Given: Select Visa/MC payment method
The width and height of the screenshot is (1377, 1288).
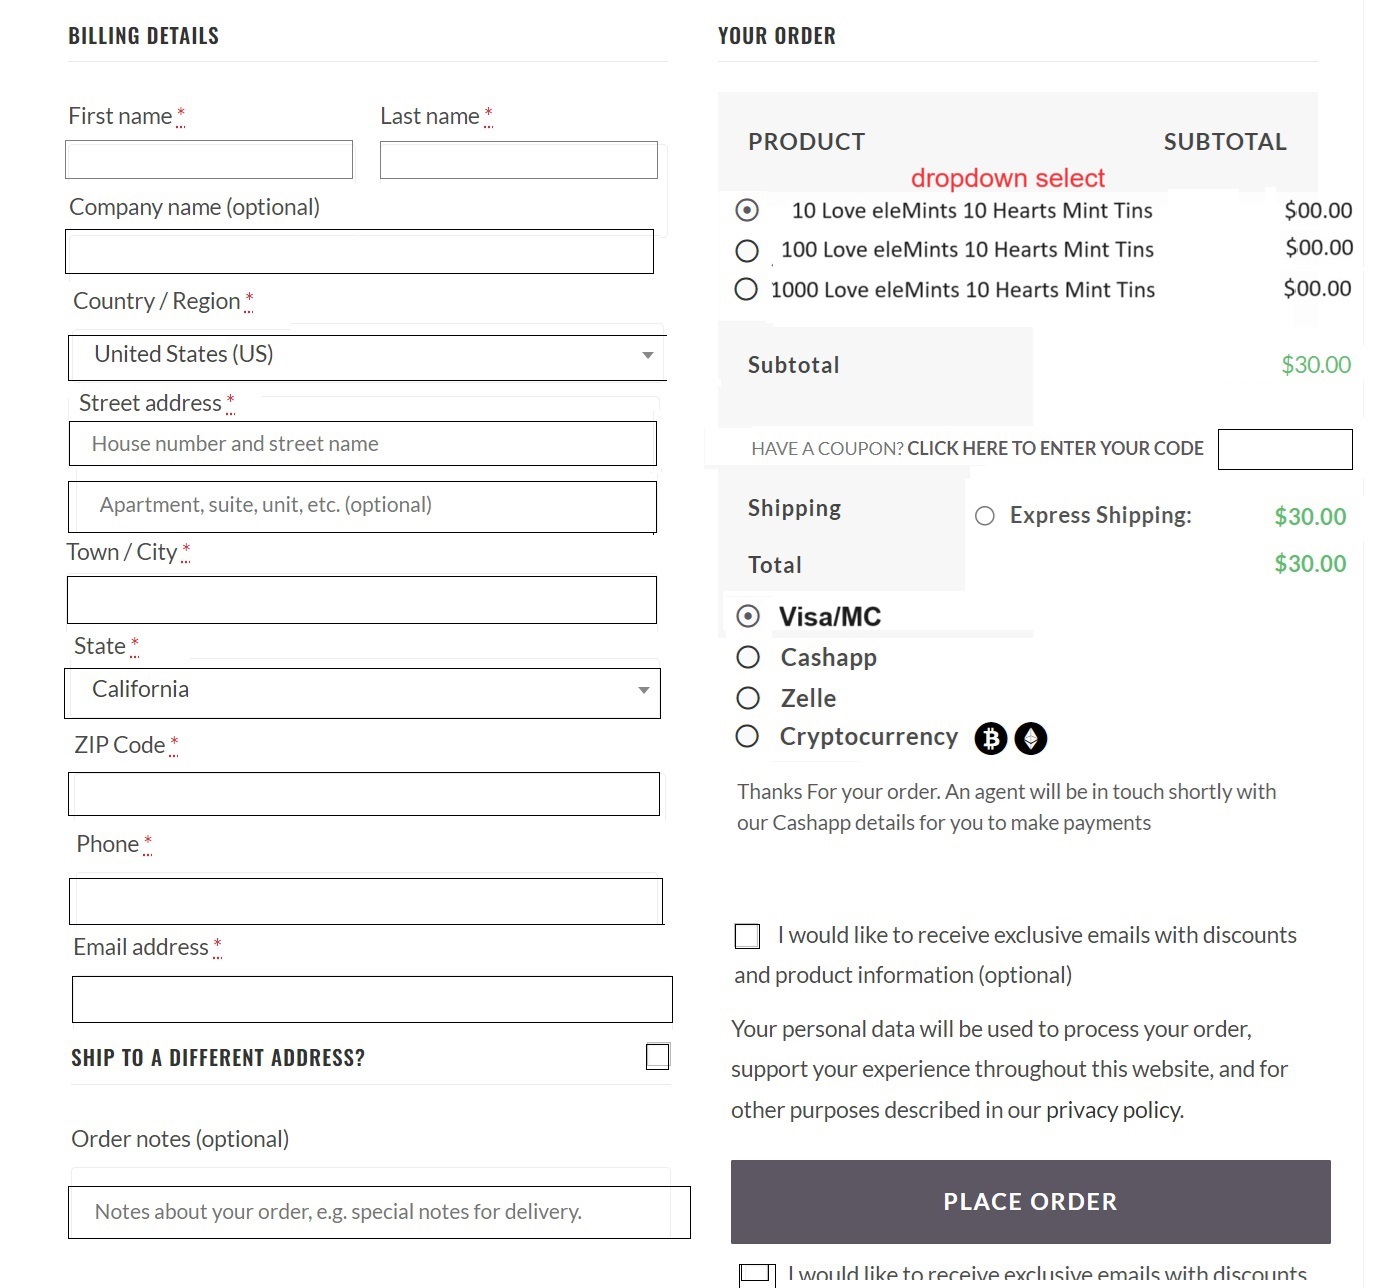Looking at the screenshot, I should [x=748, y=616].
